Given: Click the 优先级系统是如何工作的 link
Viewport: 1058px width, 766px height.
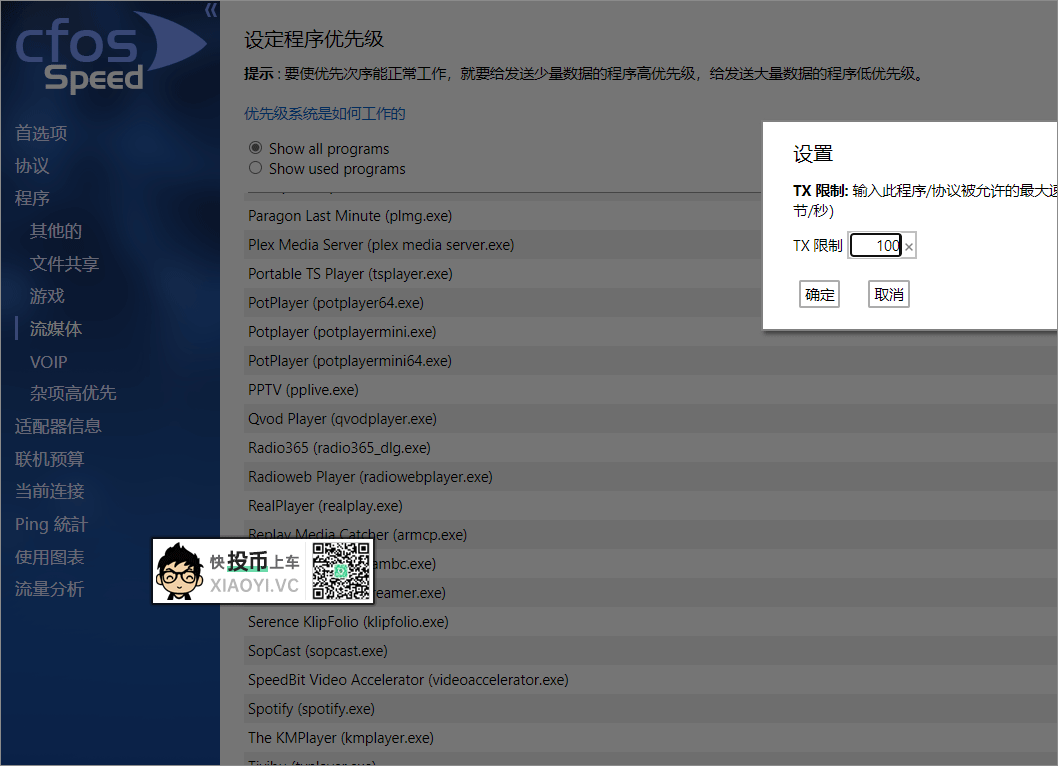Looking at the screenshot, I should click(x=325, y=113).
